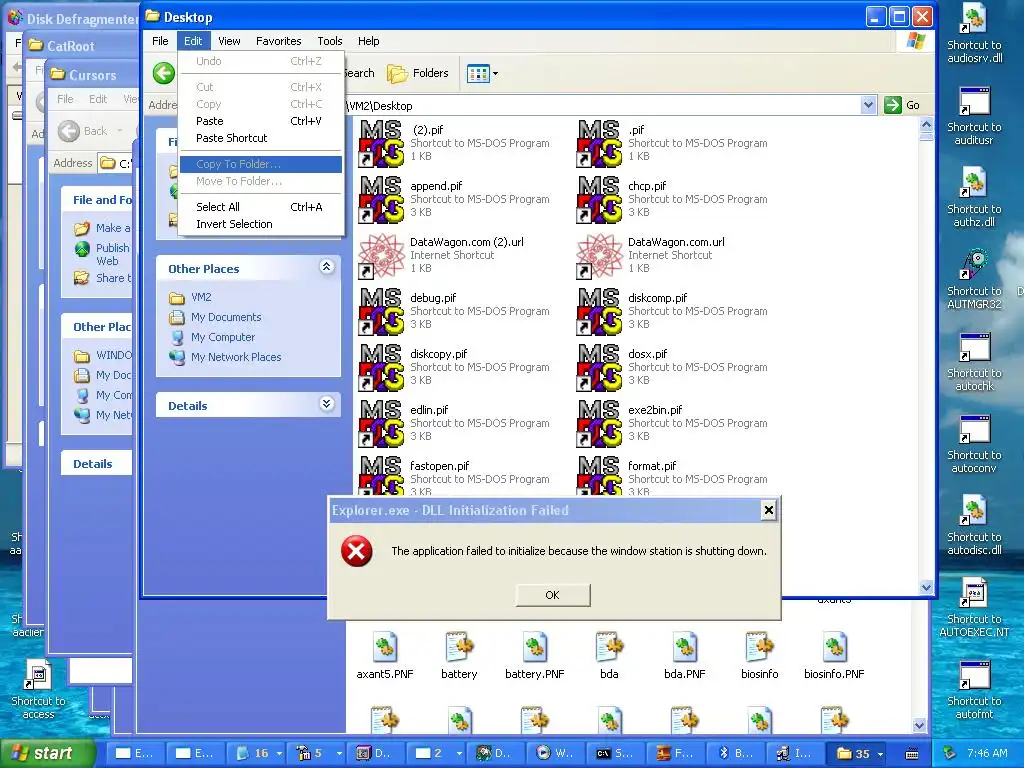Image resolution: width=1024 pixels, height=768 pixels.
Task: Select the format.pif icon
Action: (599, 475)
